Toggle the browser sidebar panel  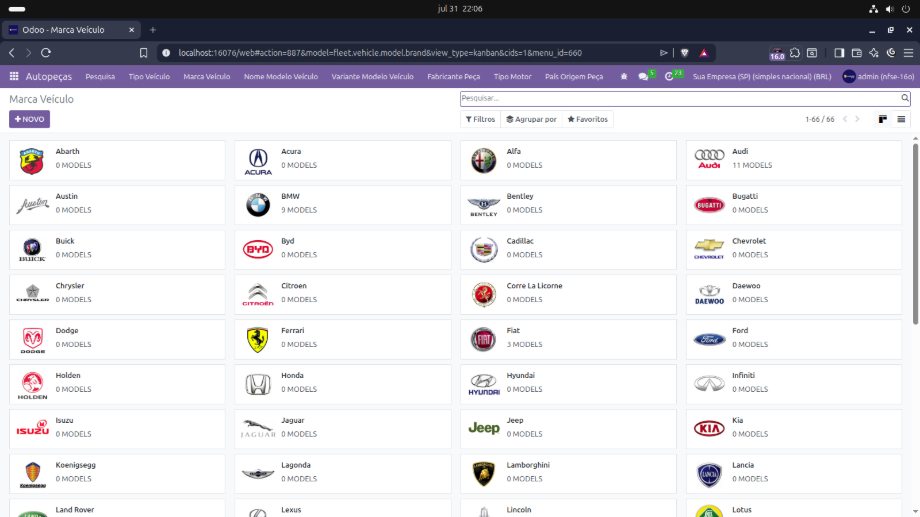coord(839,53)
